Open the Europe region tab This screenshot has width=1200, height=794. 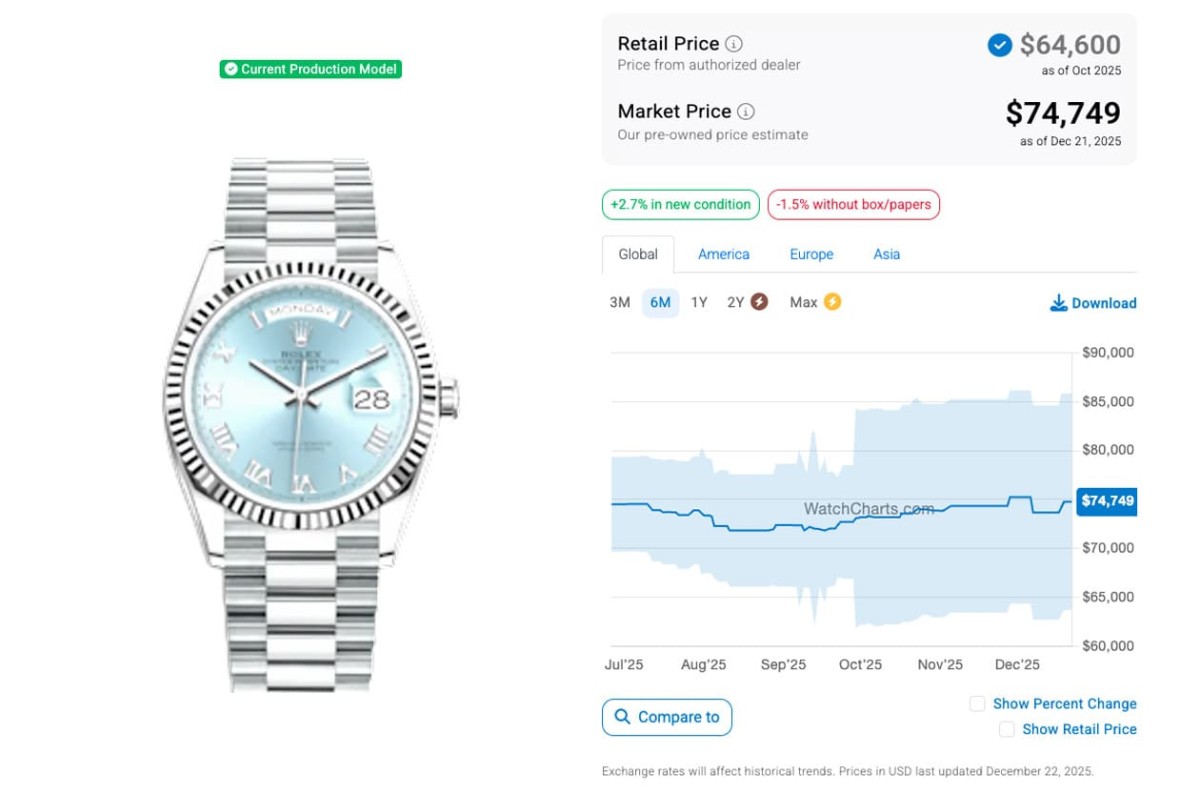pyautogui.click(x=811, y=254)
